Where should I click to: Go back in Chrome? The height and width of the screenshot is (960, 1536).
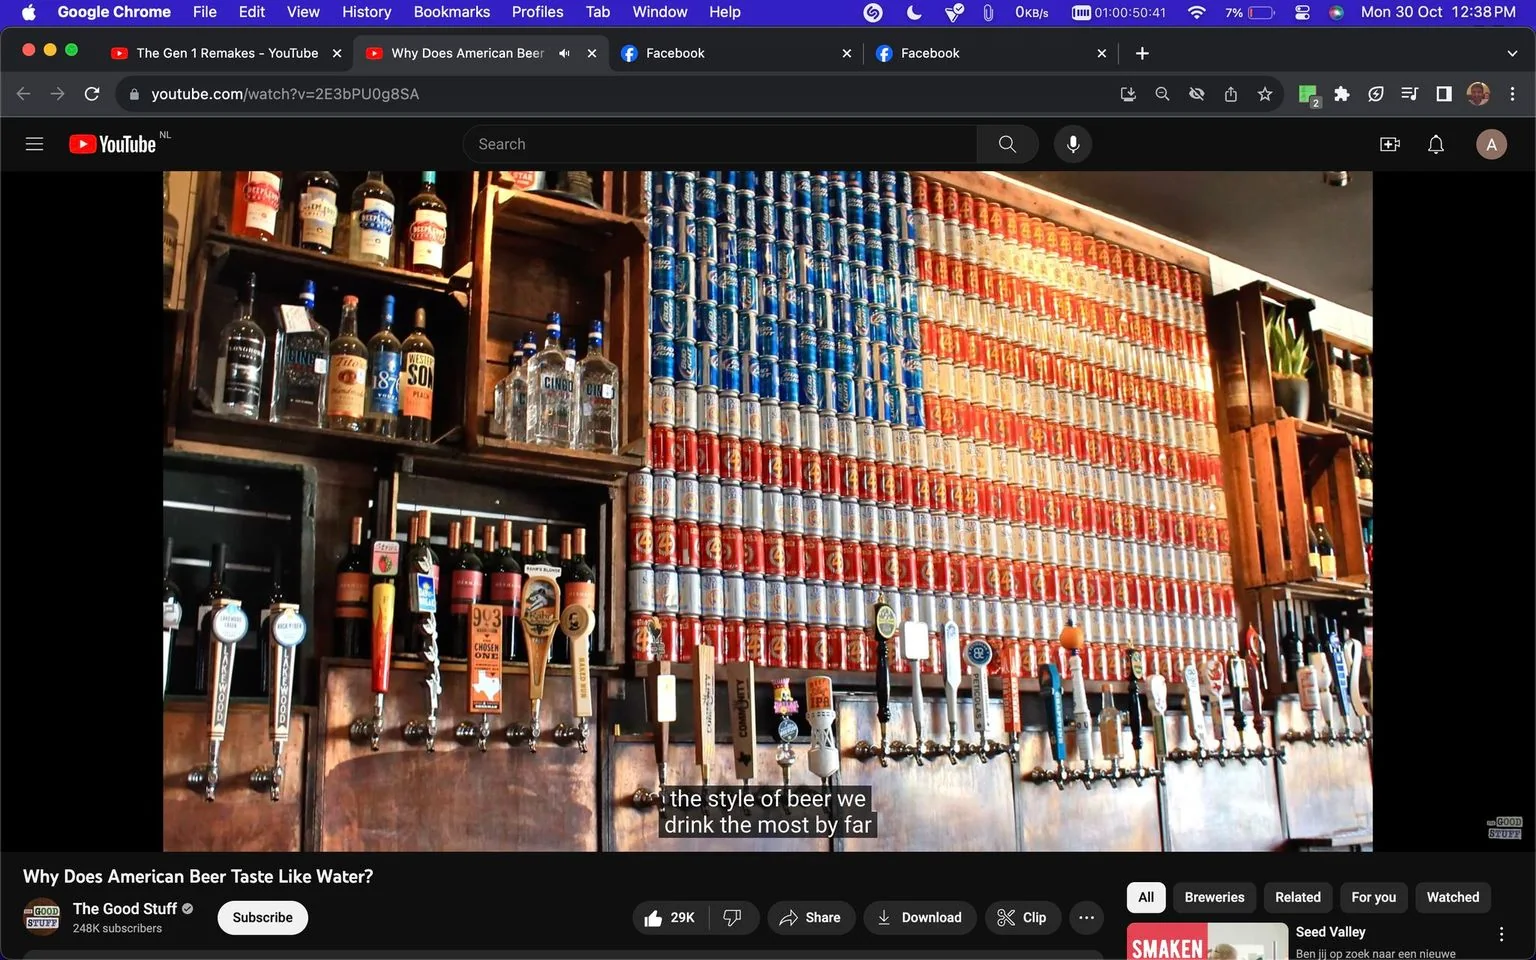point(24,94)
